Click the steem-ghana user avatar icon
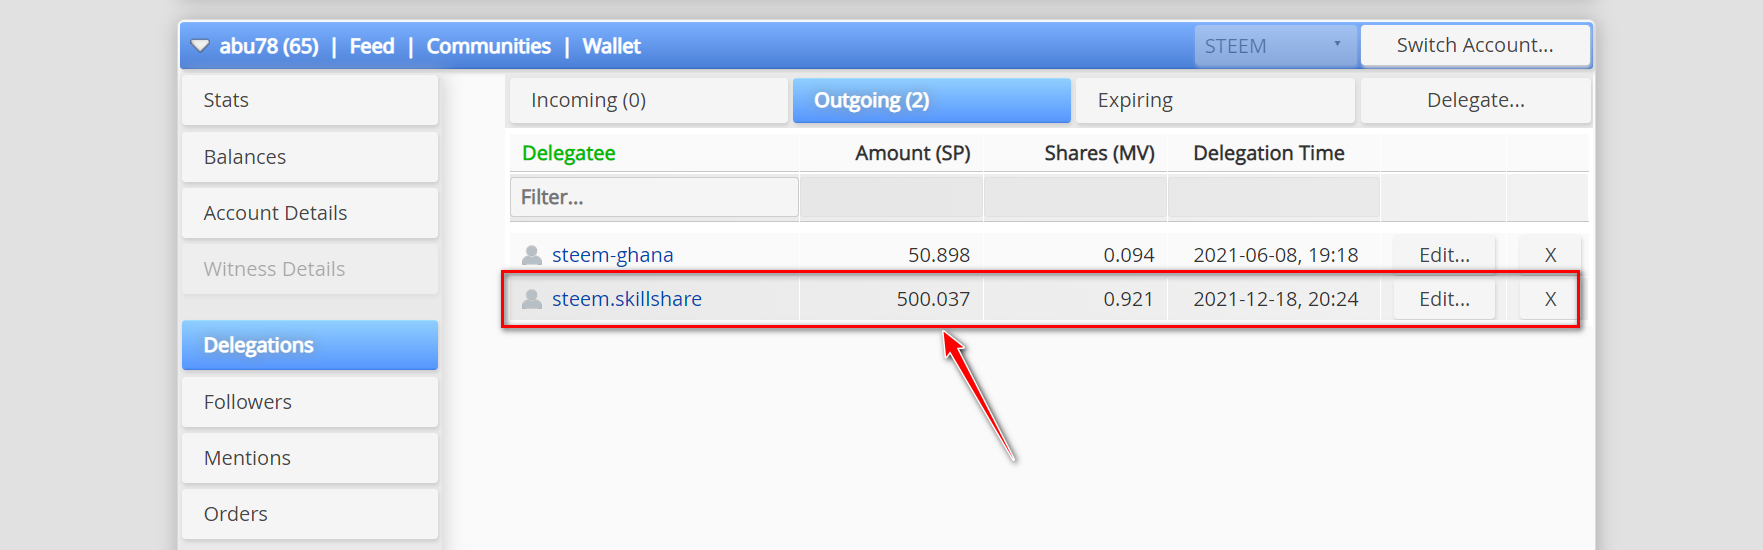The height and width of the screenshot is (550, 1763). click(532, 255)
